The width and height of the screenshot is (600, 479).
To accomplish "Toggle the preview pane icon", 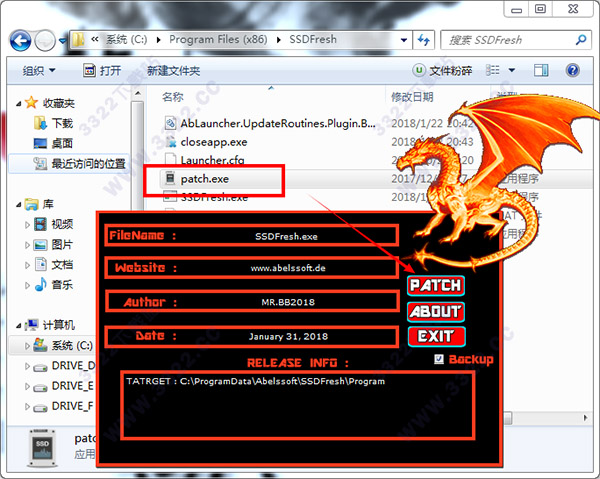I will point(541,70).
